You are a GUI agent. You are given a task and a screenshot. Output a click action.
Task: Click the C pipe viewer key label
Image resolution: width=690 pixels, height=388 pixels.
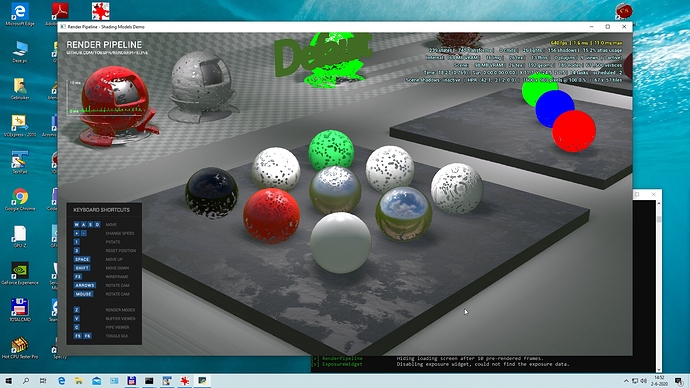77,327
